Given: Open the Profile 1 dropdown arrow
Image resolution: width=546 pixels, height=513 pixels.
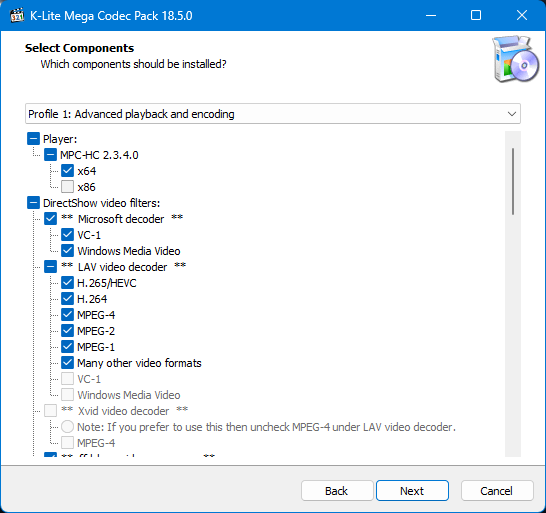Looking at the screenshot, I should point(512,114).
